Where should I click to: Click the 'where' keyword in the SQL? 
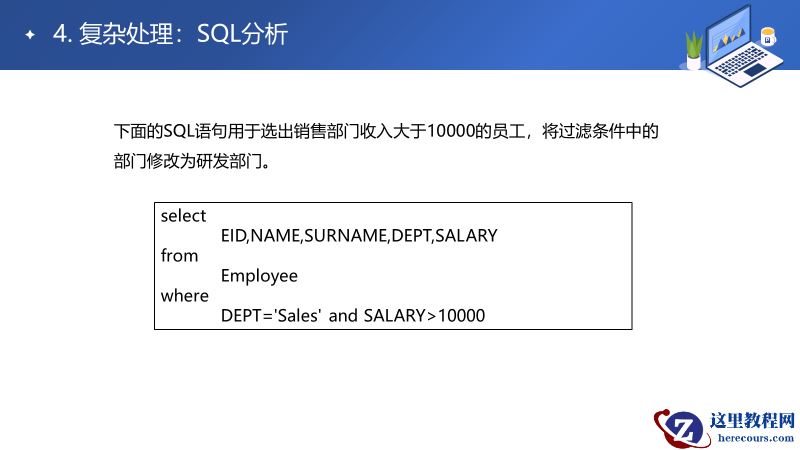pos(185,296)
